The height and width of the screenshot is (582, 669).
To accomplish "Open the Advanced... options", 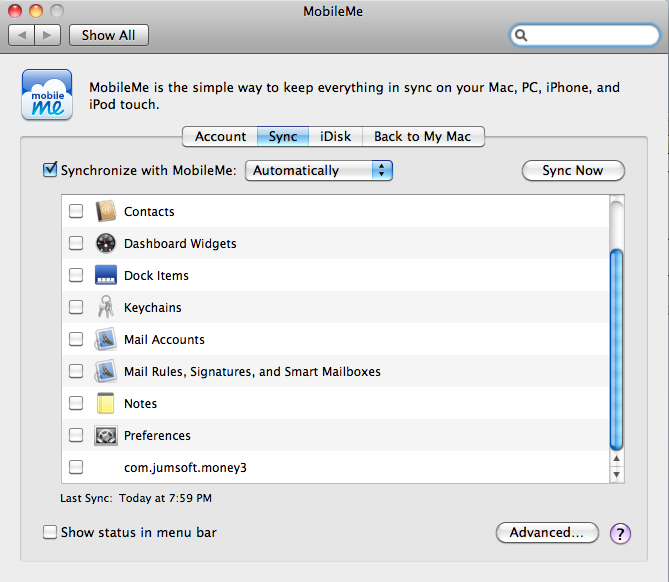I will click(547, 533).
